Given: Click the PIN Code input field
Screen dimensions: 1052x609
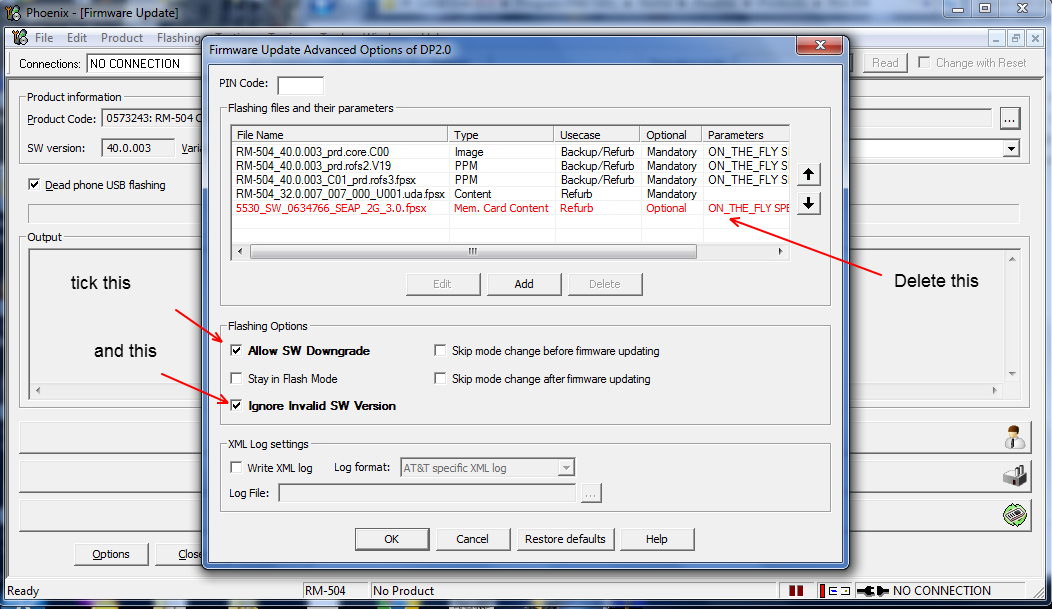Looking at the screenshot, I should tap(301, 85).
